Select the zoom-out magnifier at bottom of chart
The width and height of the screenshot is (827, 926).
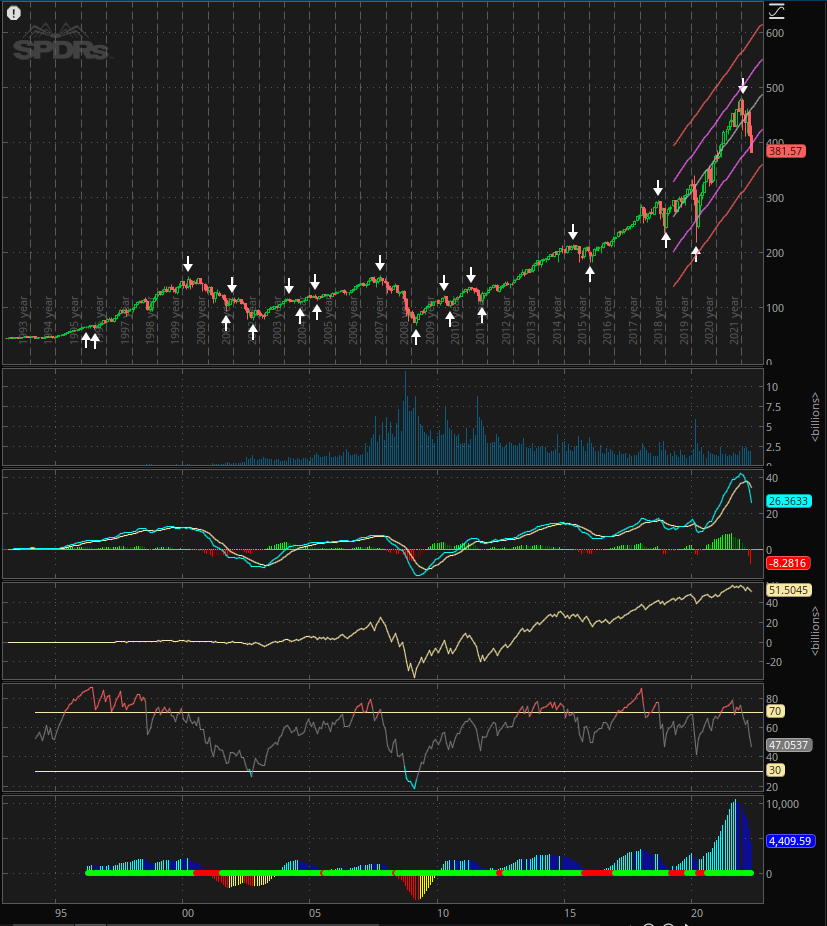point(667,923)
